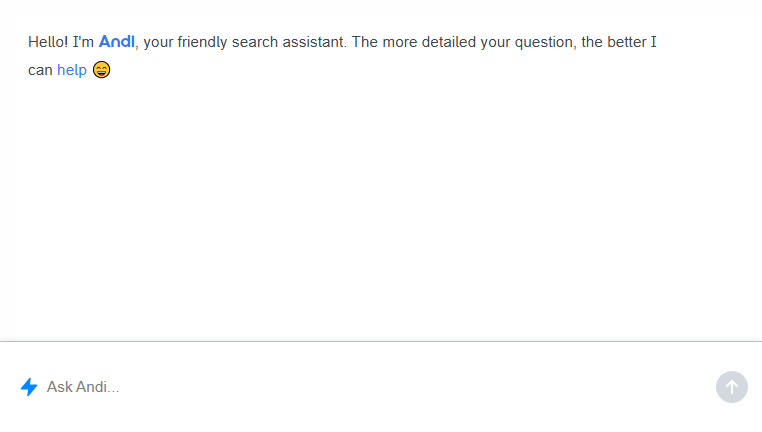Follow the blue help link
This screenshot has width=762, height=432.
(72, 70)
